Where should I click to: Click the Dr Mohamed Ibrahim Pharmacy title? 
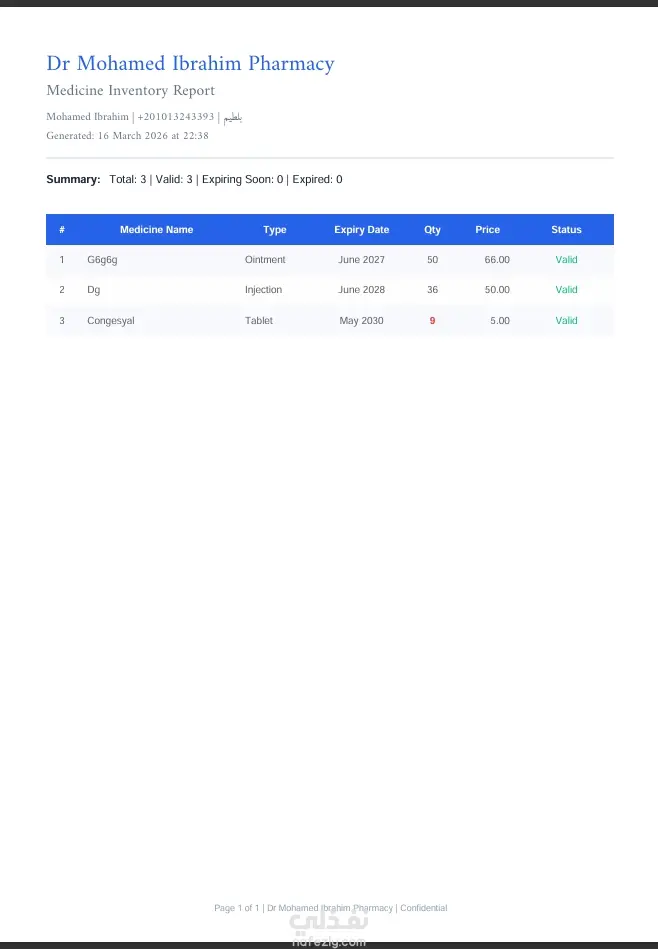click(190, 64)
